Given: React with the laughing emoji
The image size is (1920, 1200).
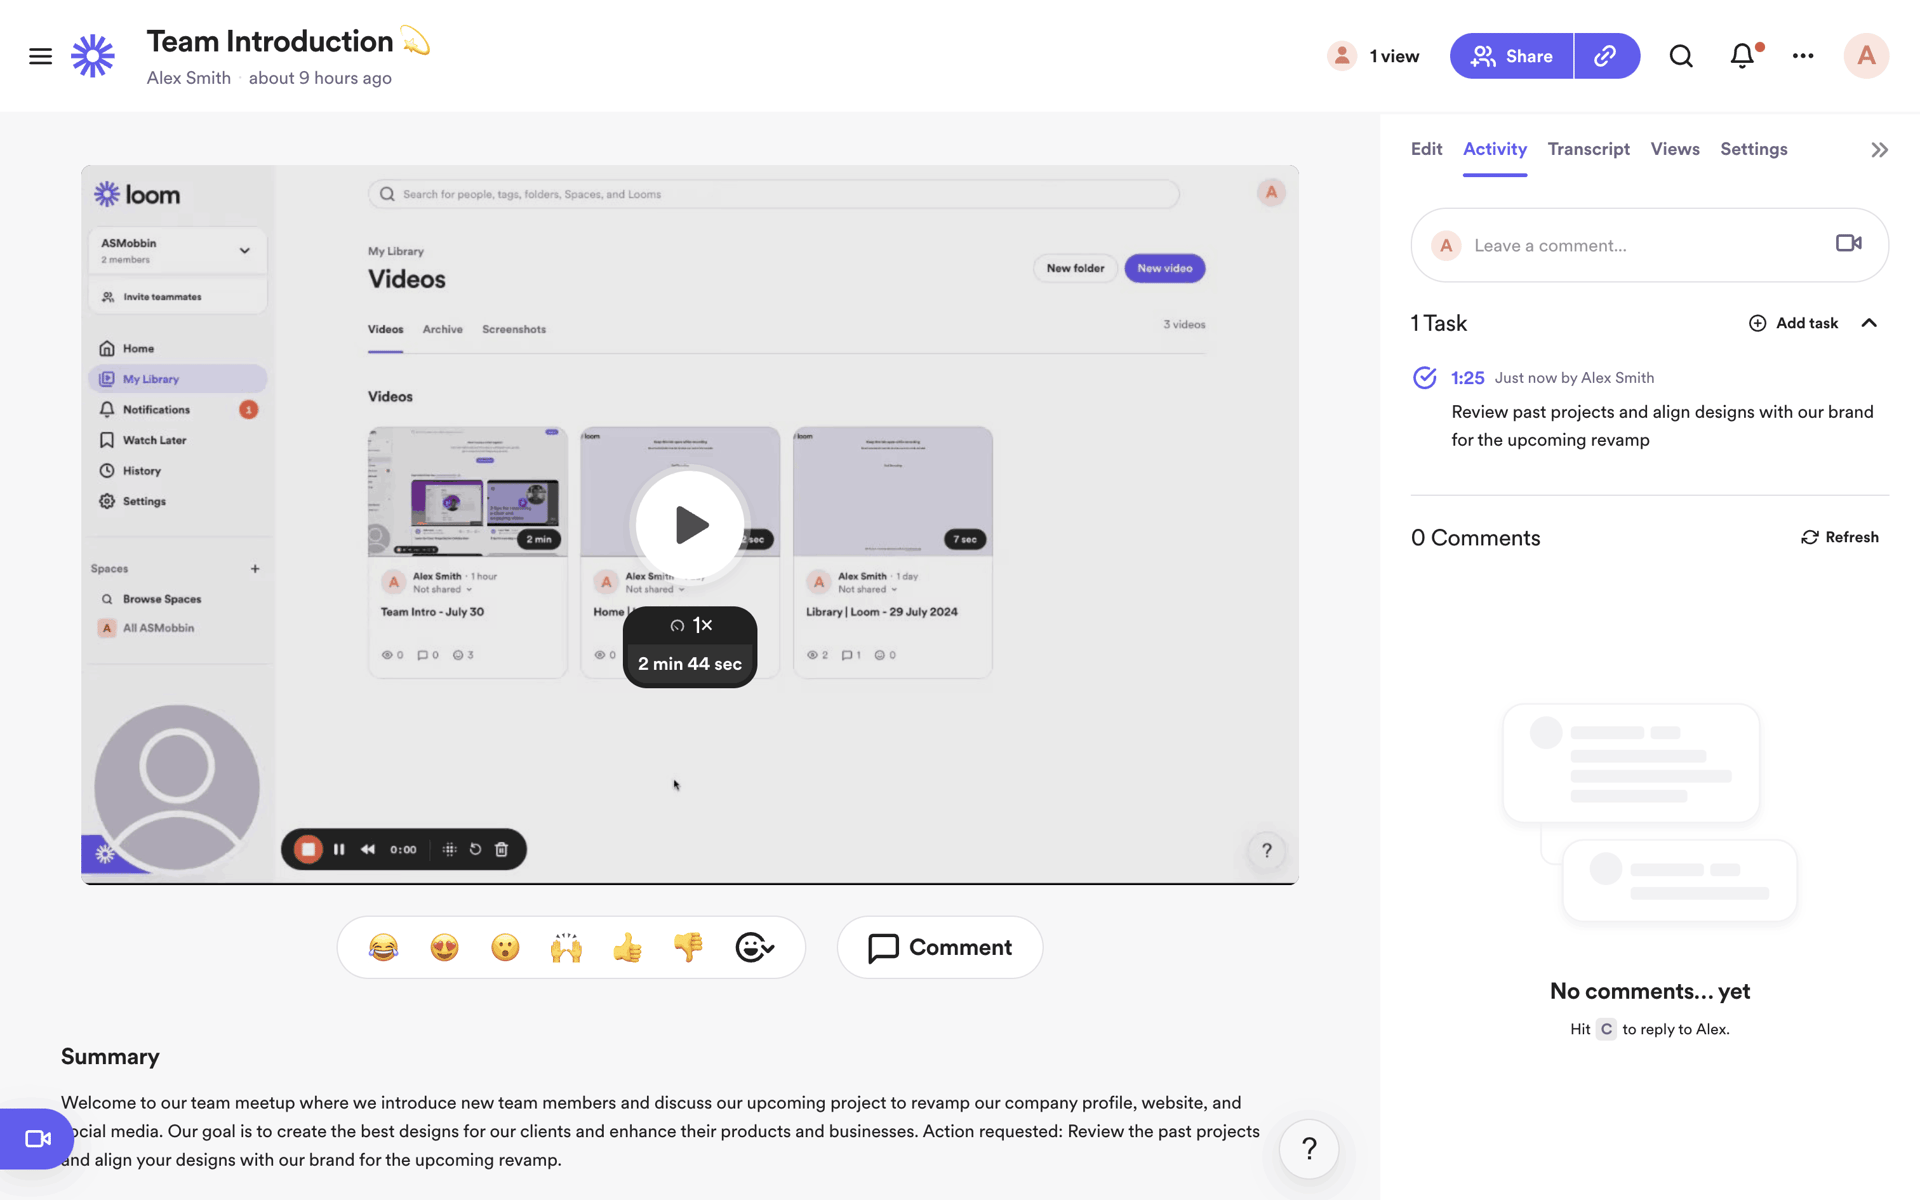Looking at the screenshot, I should pyautogui.click(x=383, y=947).
